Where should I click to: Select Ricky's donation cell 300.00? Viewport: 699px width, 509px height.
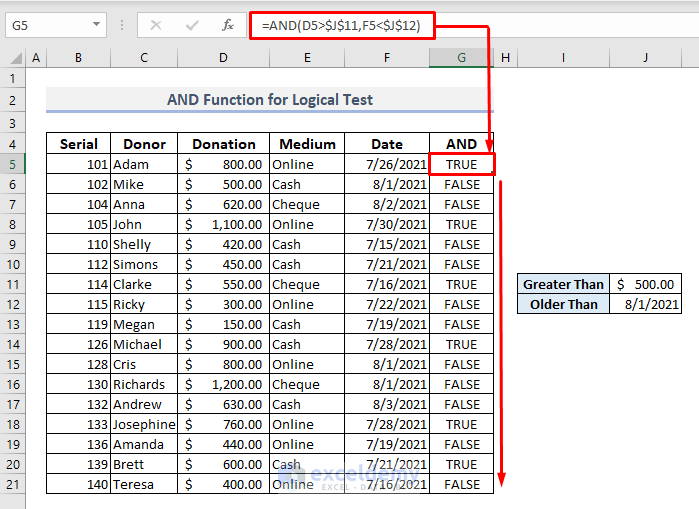223,304
